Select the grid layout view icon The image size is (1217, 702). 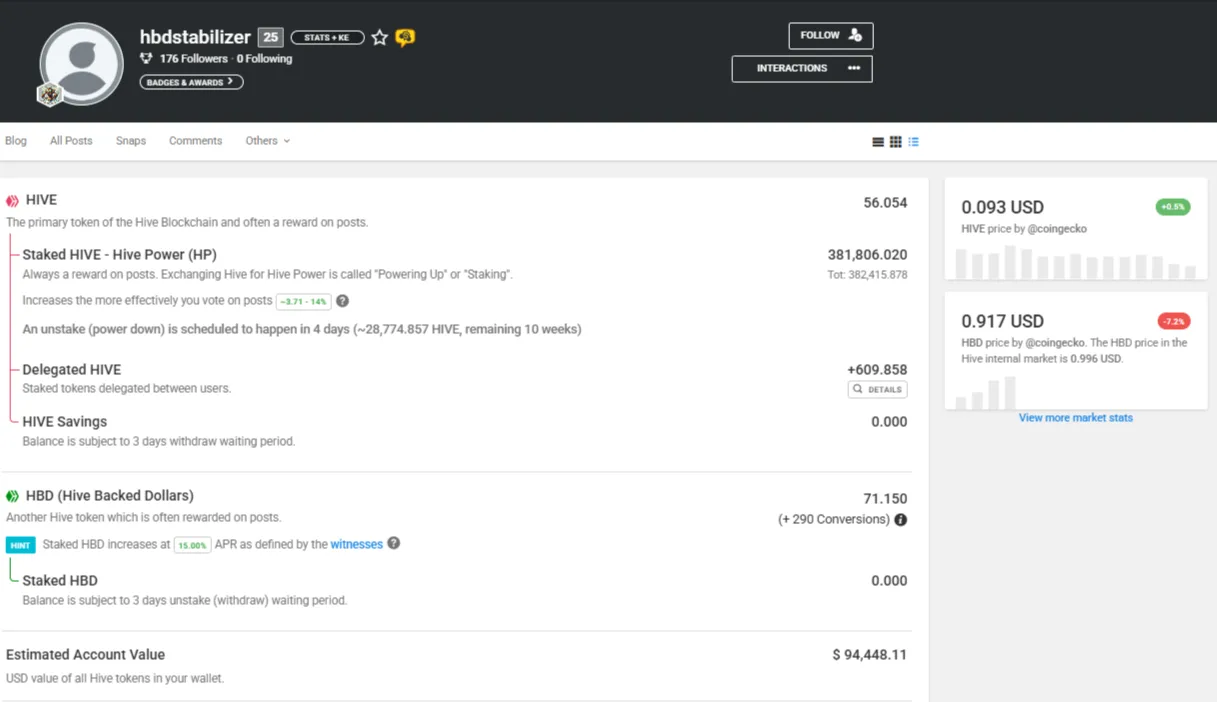point(896,142)
